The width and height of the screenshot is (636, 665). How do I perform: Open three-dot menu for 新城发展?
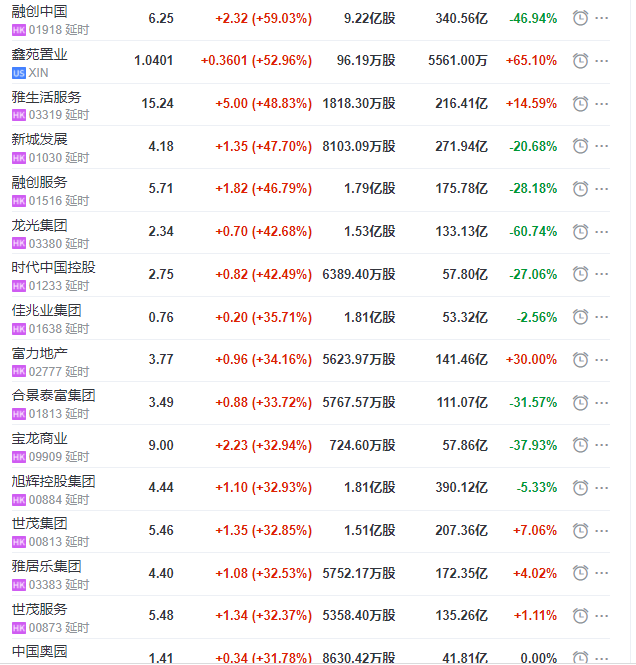(x=602, y=146)
